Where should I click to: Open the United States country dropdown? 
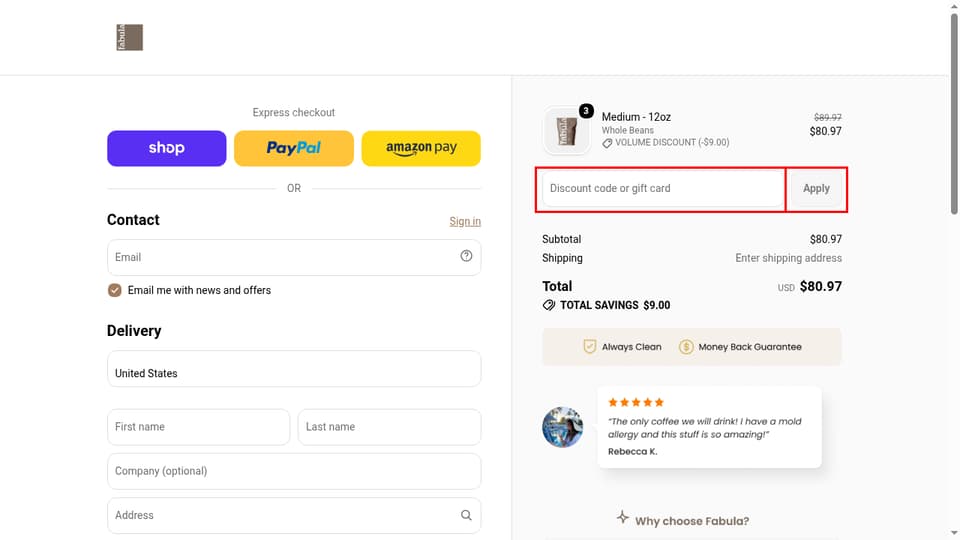(294, 369)
